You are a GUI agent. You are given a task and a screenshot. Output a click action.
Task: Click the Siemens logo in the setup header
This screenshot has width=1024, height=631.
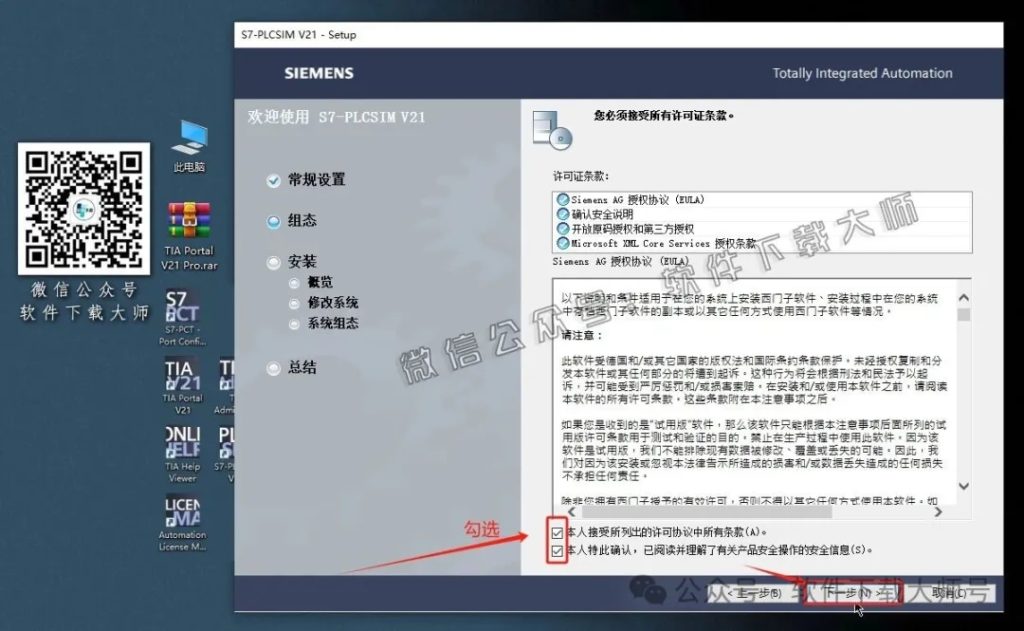321,73
